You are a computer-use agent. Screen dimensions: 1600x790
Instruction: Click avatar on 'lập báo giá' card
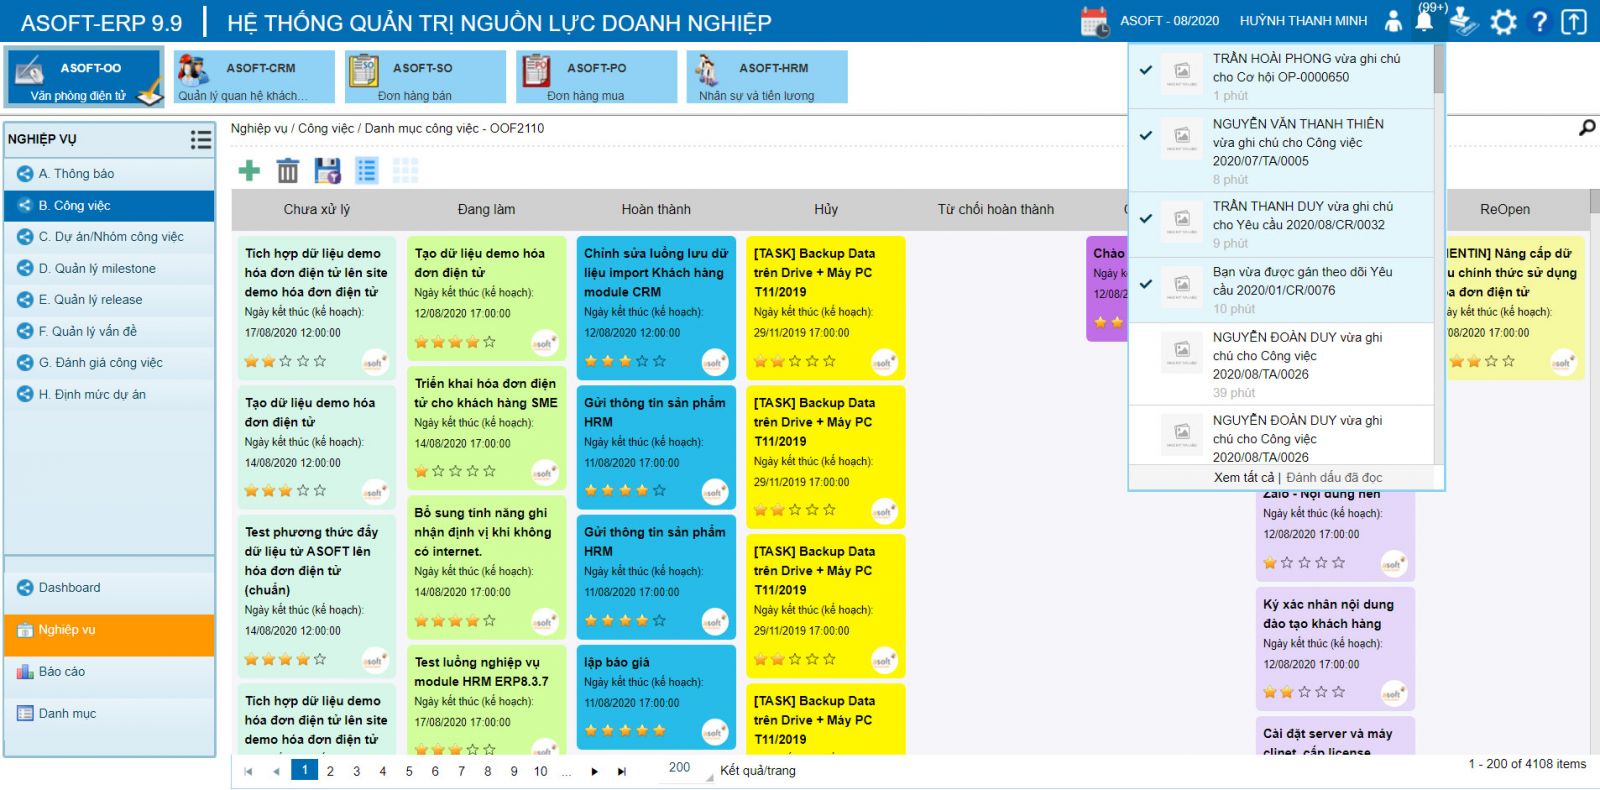click(x=715, y=732)
